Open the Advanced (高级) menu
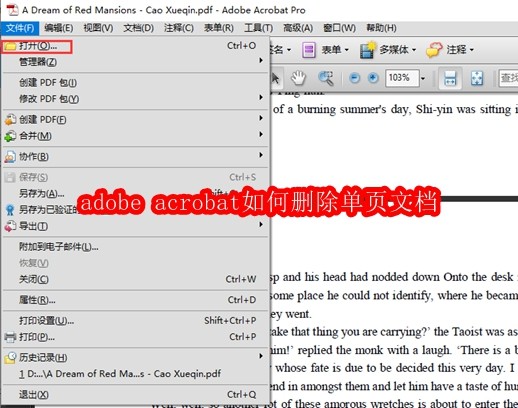The height and width of the screenshot is (408, 518). click(x=298, y=28)
